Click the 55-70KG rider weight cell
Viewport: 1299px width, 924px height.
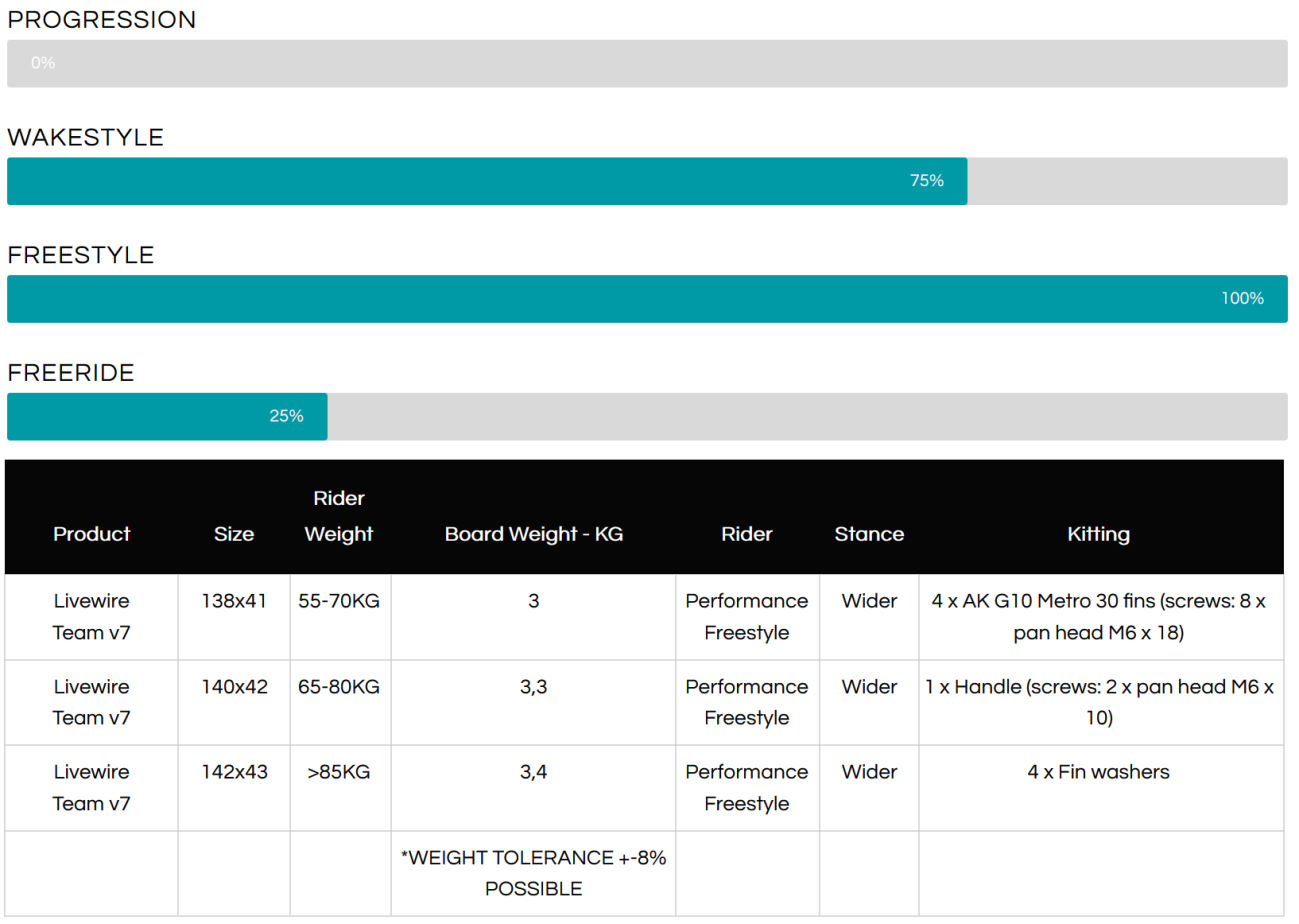pos(339,601)
